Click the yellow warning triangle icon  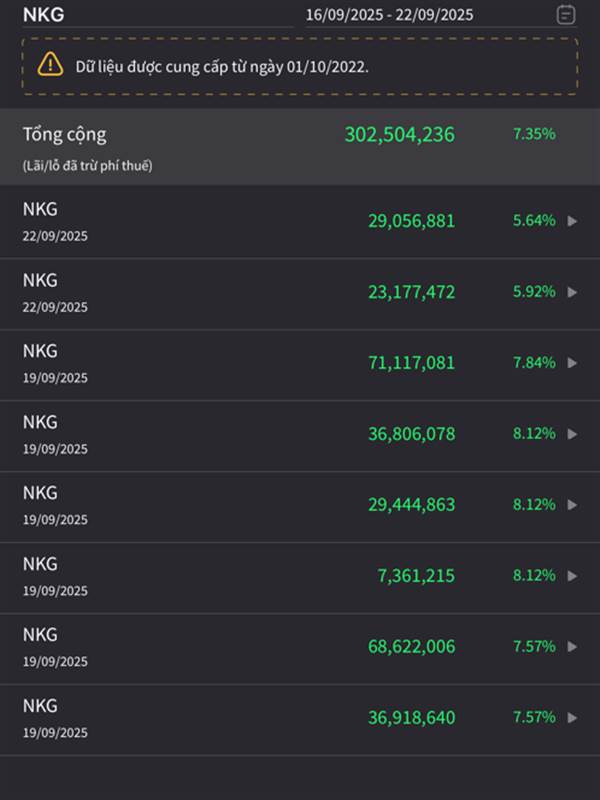coord(50,65)
